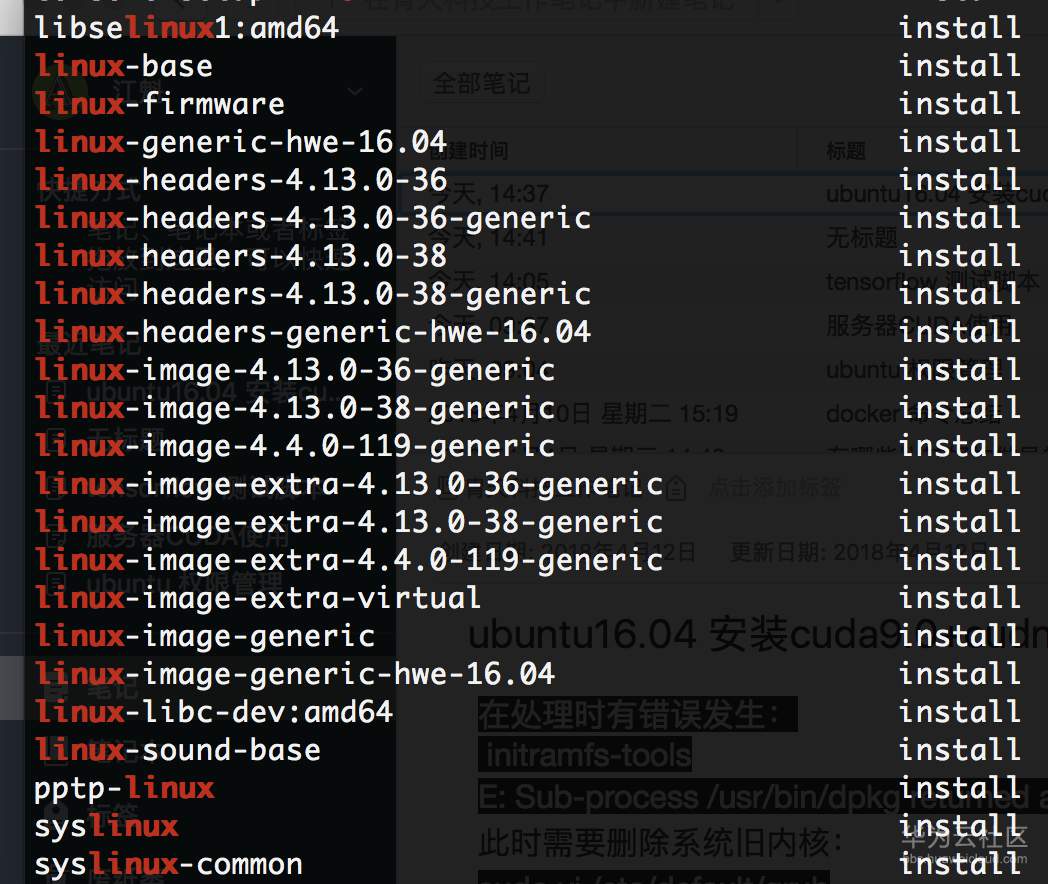Select the libselinux1:amd64 package name in terminal

(186, 28)
